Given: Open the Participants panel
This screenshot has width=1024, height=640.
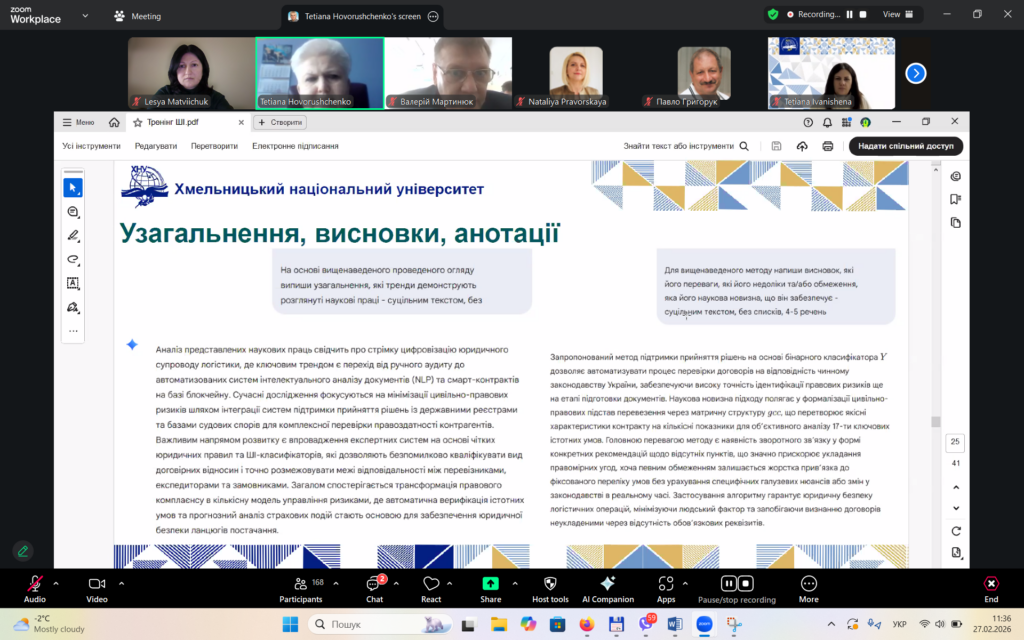Looking at the screenshot, I should [300, 584].
